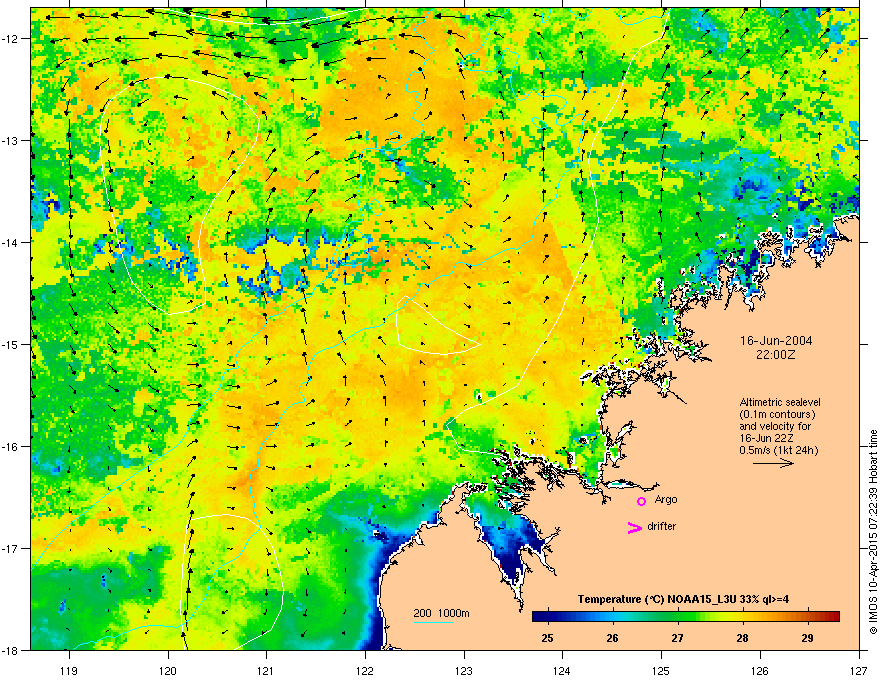880x680 pixels.
Task: Click the magenta Argo circle symbol
Action: click(641, 501)
